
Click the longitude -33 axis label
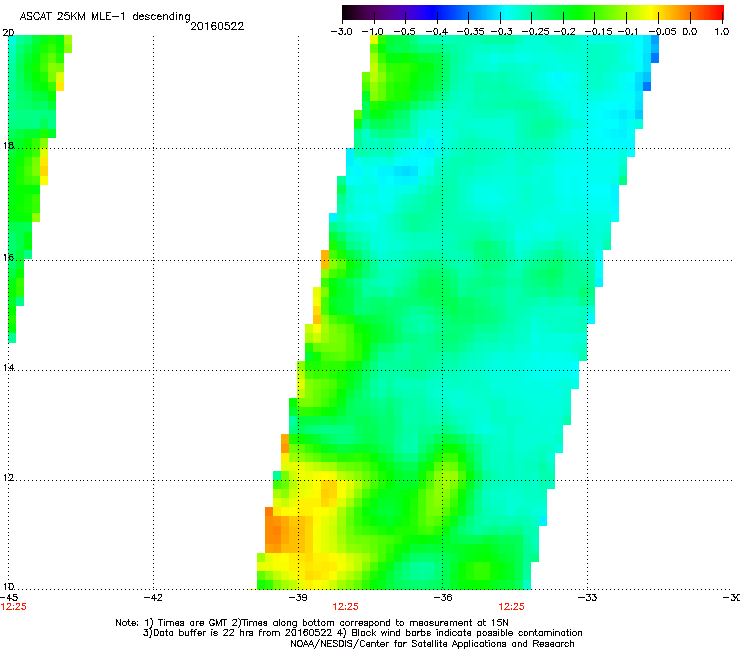coord(588,598)
